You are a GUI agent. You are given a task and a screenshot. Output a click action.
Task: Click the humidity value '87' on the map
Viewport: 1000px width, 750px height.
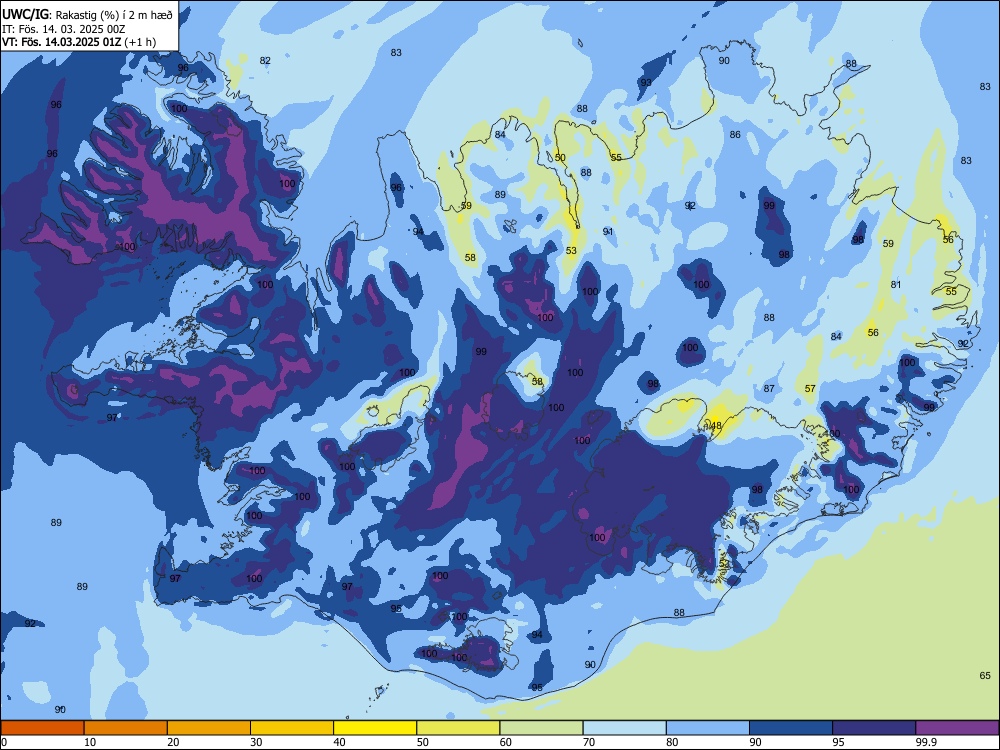pyautogui.click(x=769, y=388)
